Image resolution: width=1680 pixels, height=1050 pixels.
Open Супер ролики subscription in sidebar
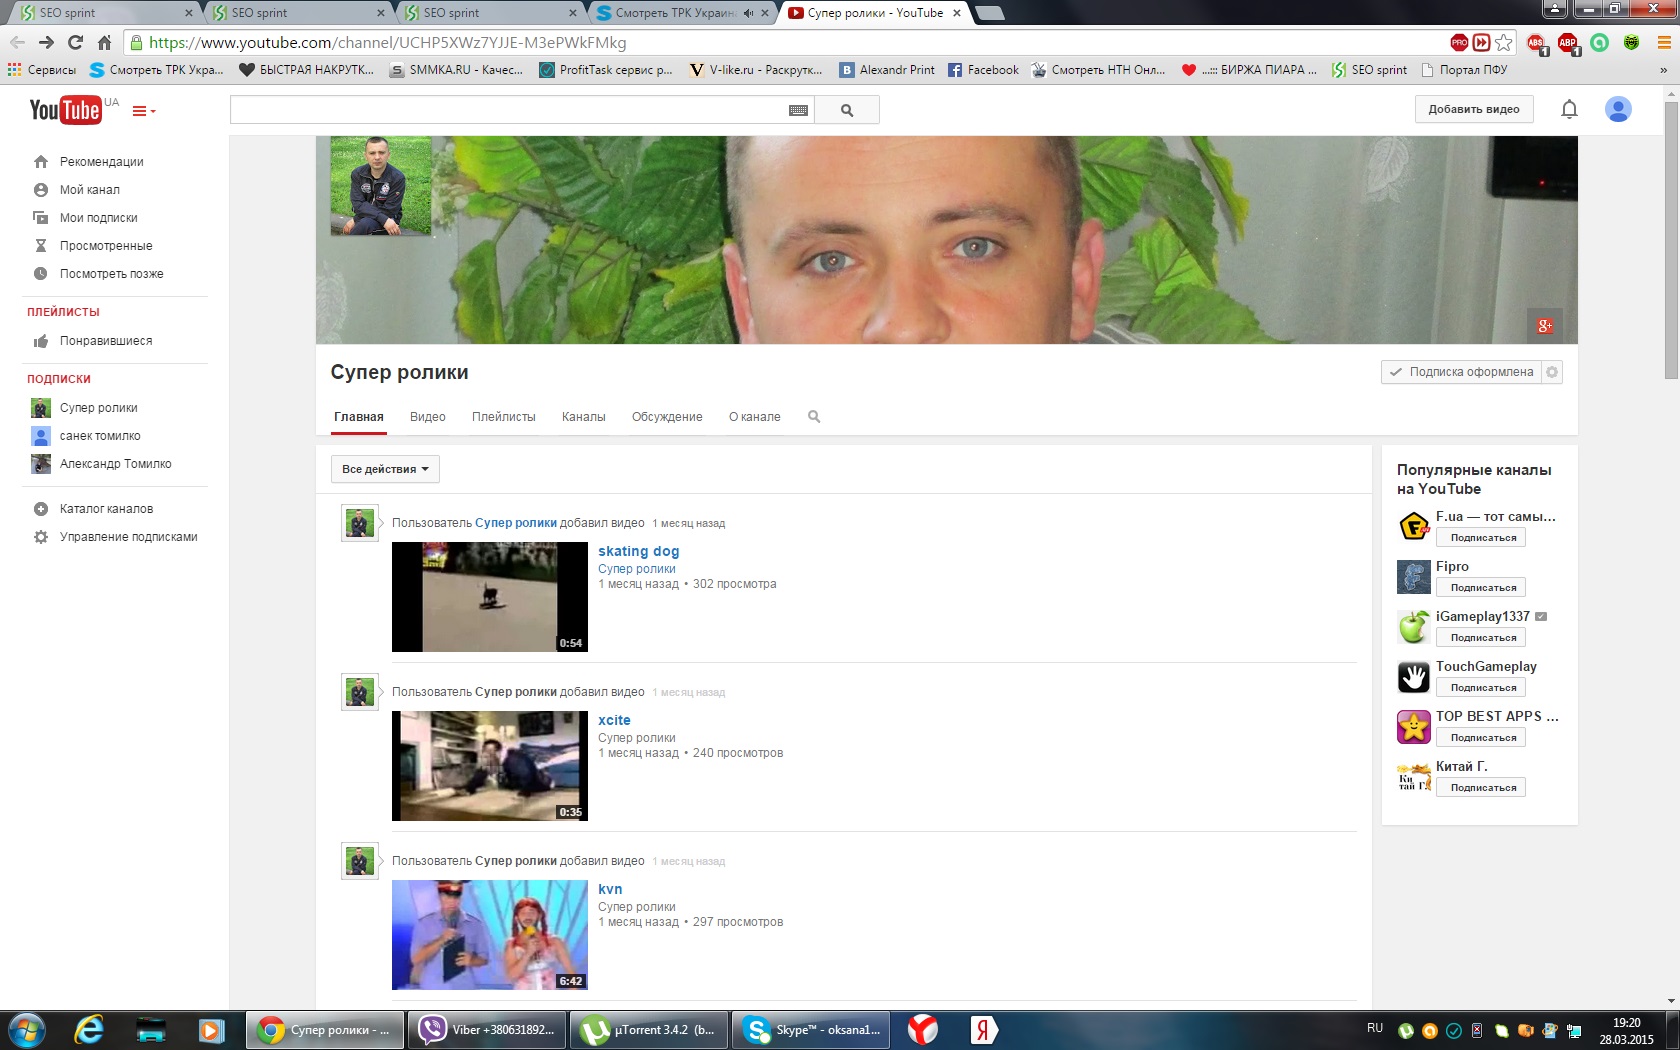point(98,408)
